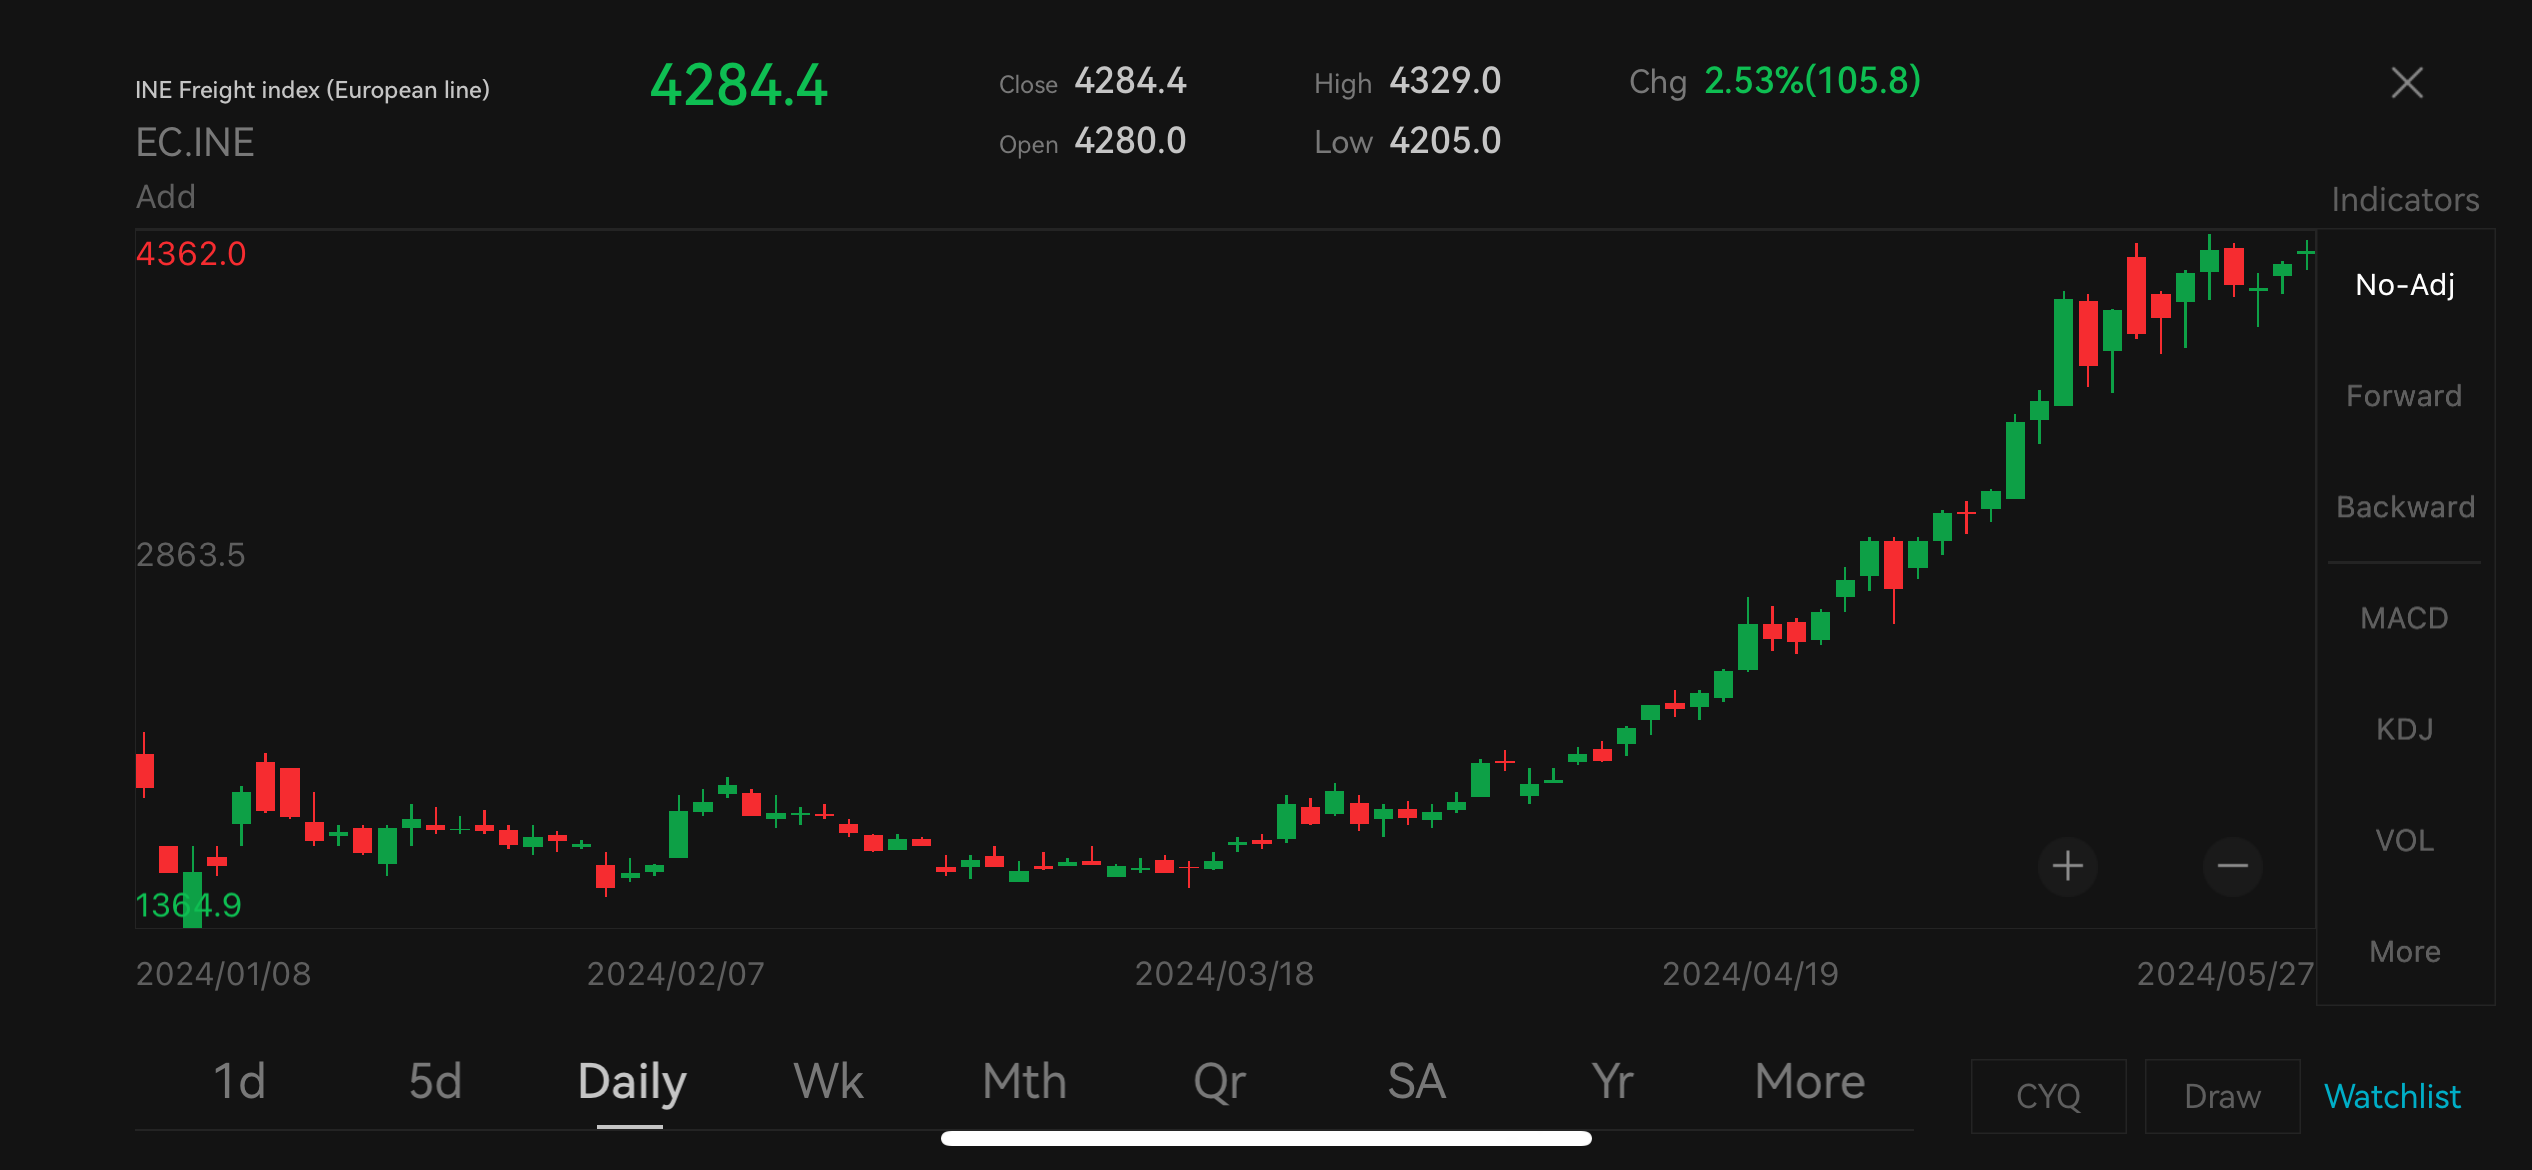Switch to the Qr timeframe tab
Viewport: 2532px width, 1170px height.
(1219, 1084)
